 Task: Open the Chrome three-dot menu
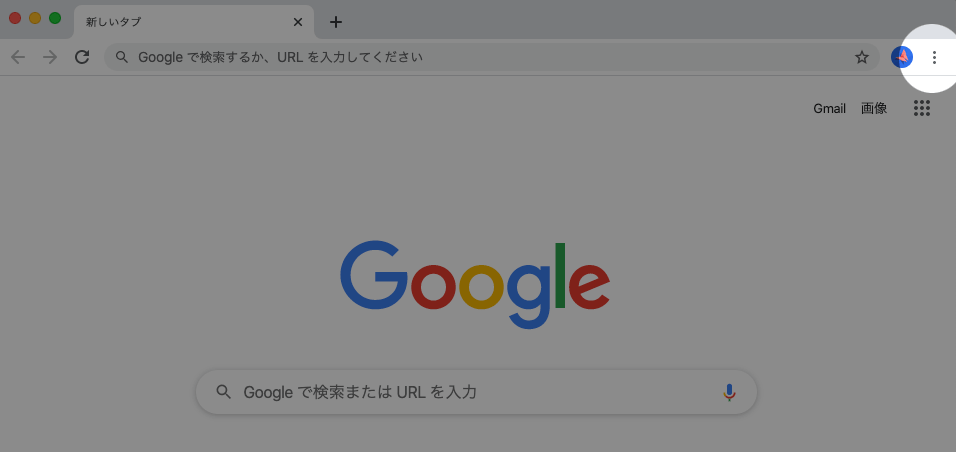point(934,57)
